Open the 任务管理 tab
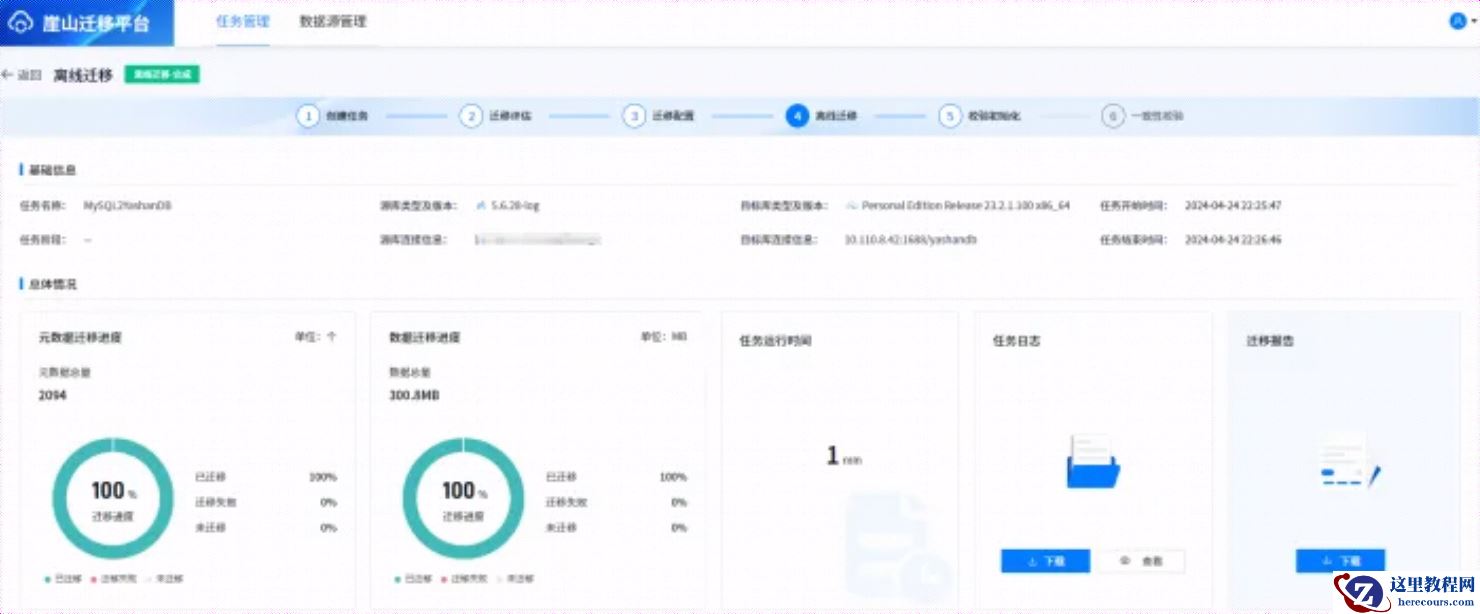This screenshot has width=1480, height=614. coord(243,21)
